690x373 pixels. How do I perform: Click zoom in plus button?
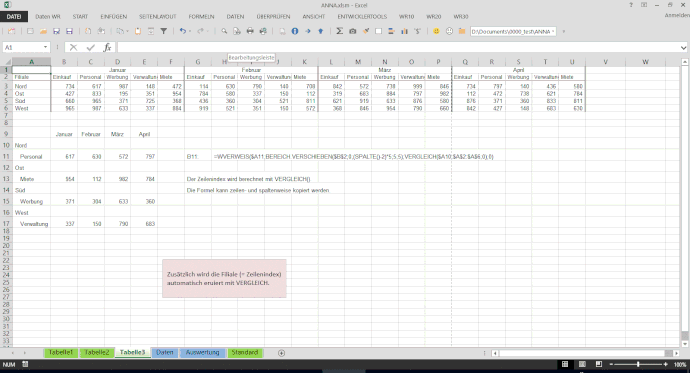[665, 364]
